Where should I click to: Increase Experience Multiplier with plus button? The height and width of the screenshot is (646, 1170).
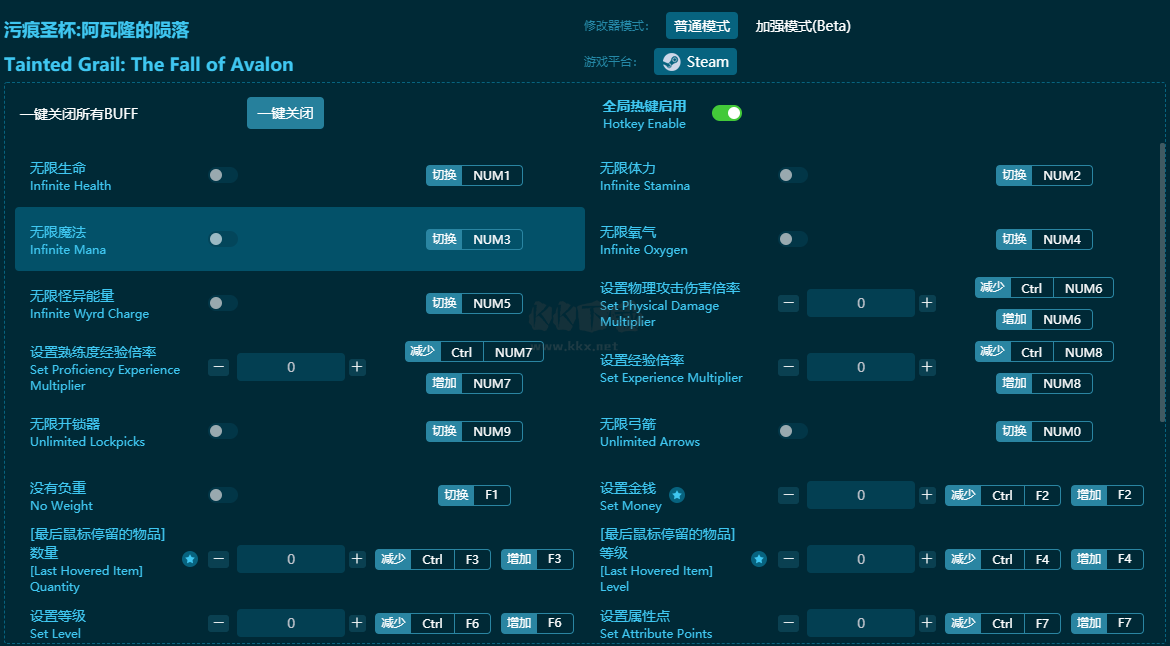click(x=927, y=367)
